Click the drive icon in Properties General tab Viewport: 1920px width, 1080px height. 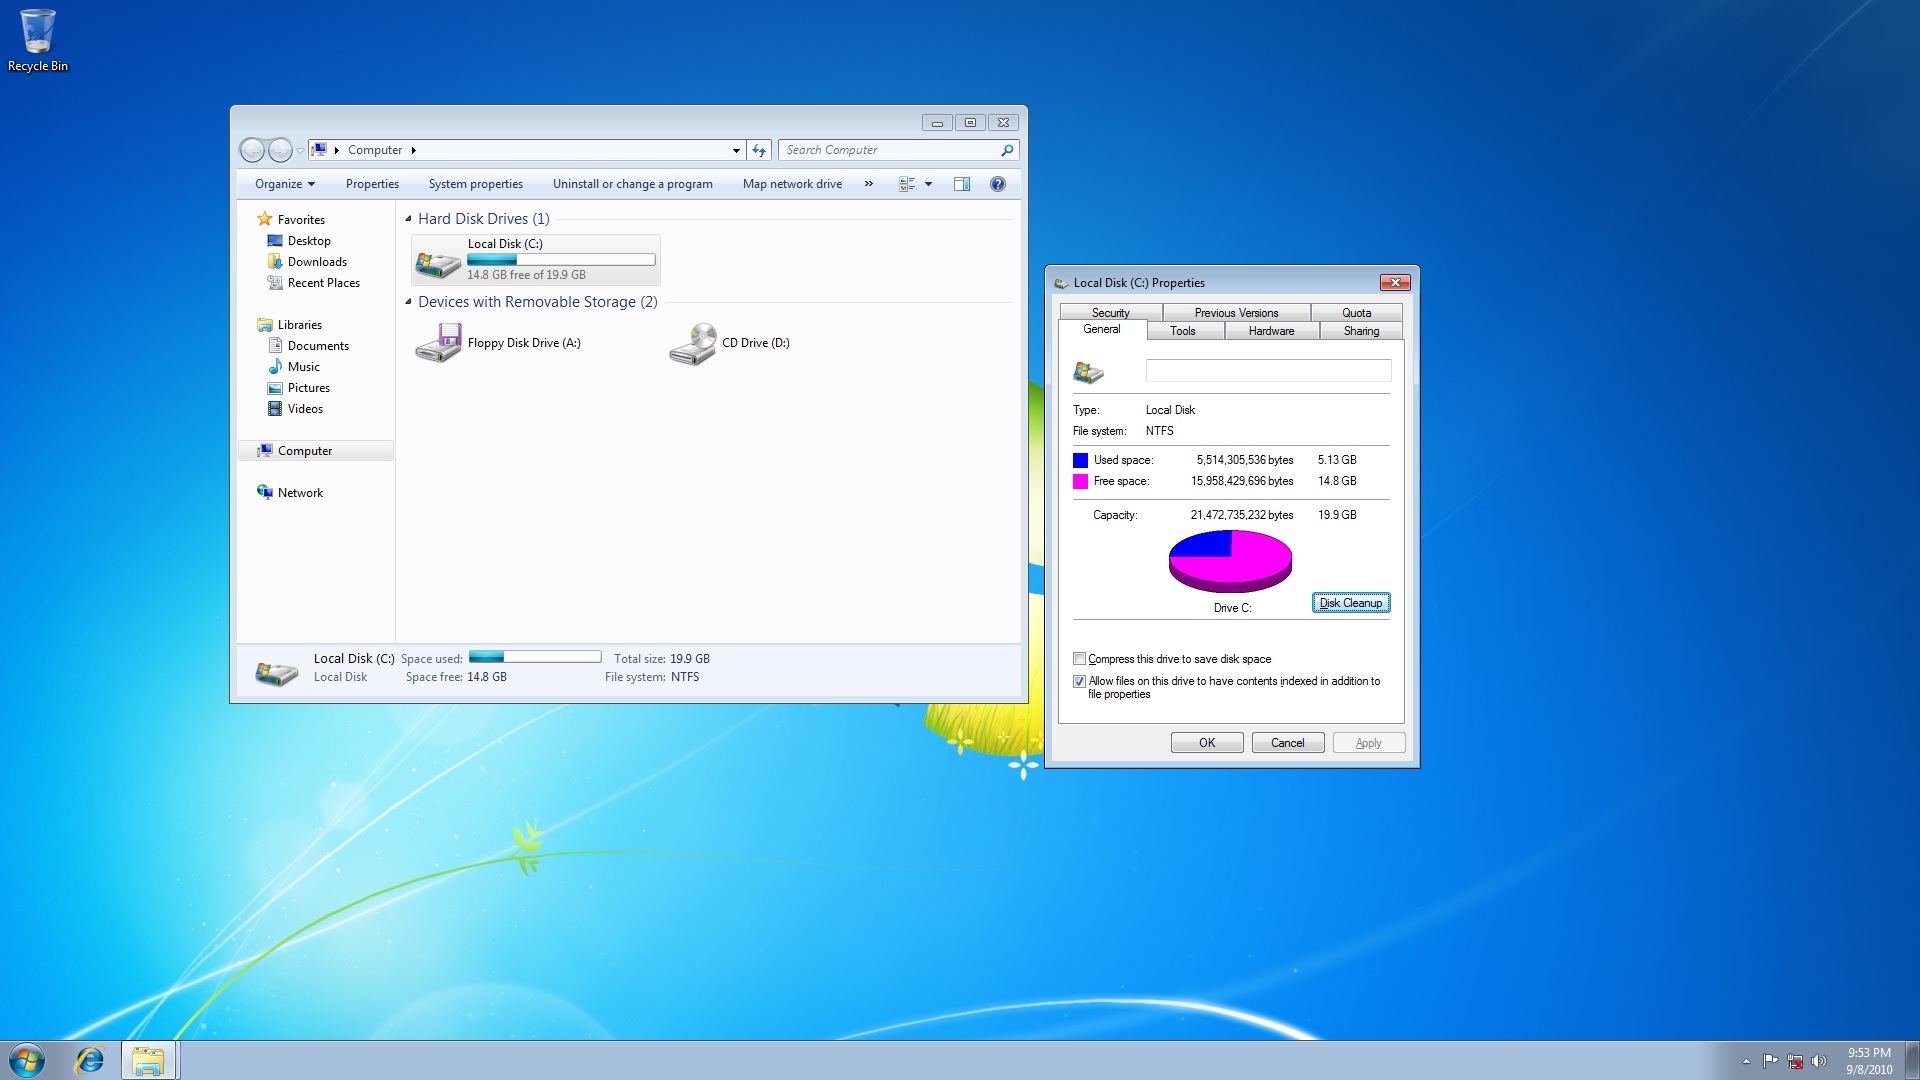coord(1088,372)
